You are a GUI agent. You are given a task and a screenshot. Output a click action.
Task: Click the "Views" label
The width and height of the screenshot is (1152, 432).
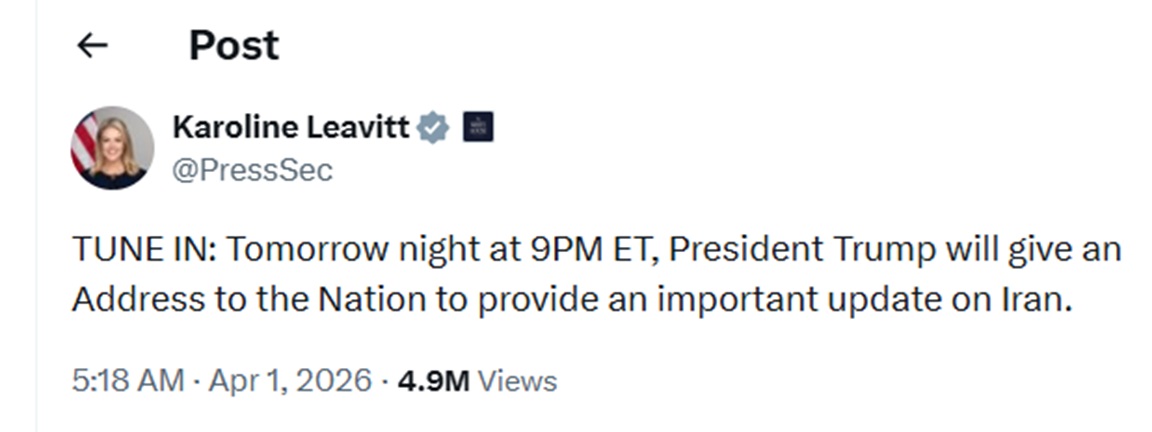click(x=517, y=381)
